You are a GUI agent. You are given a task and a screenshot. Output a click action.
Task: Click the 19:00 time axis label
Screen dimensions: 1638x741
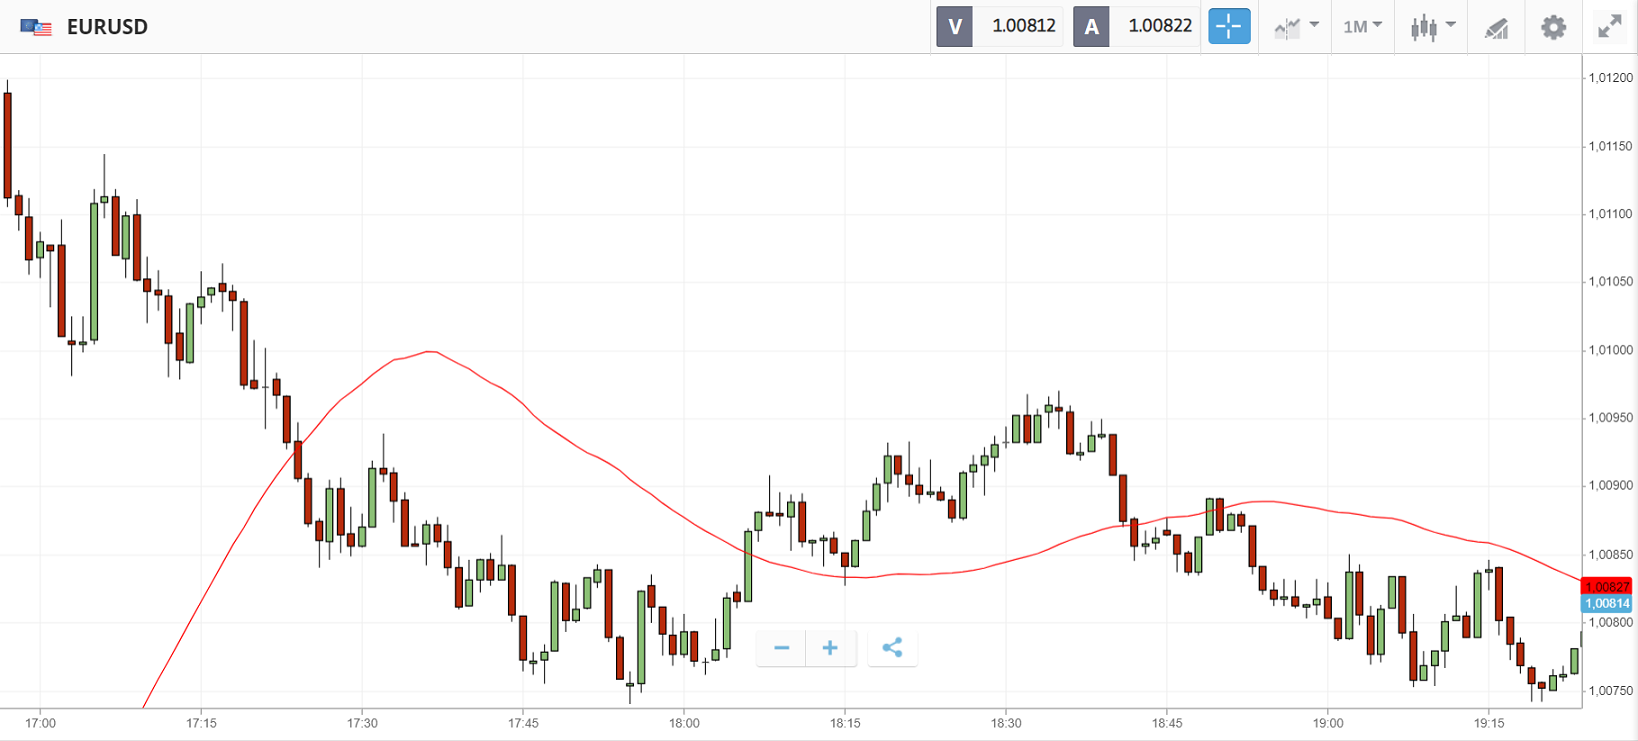pos(1328,723)
